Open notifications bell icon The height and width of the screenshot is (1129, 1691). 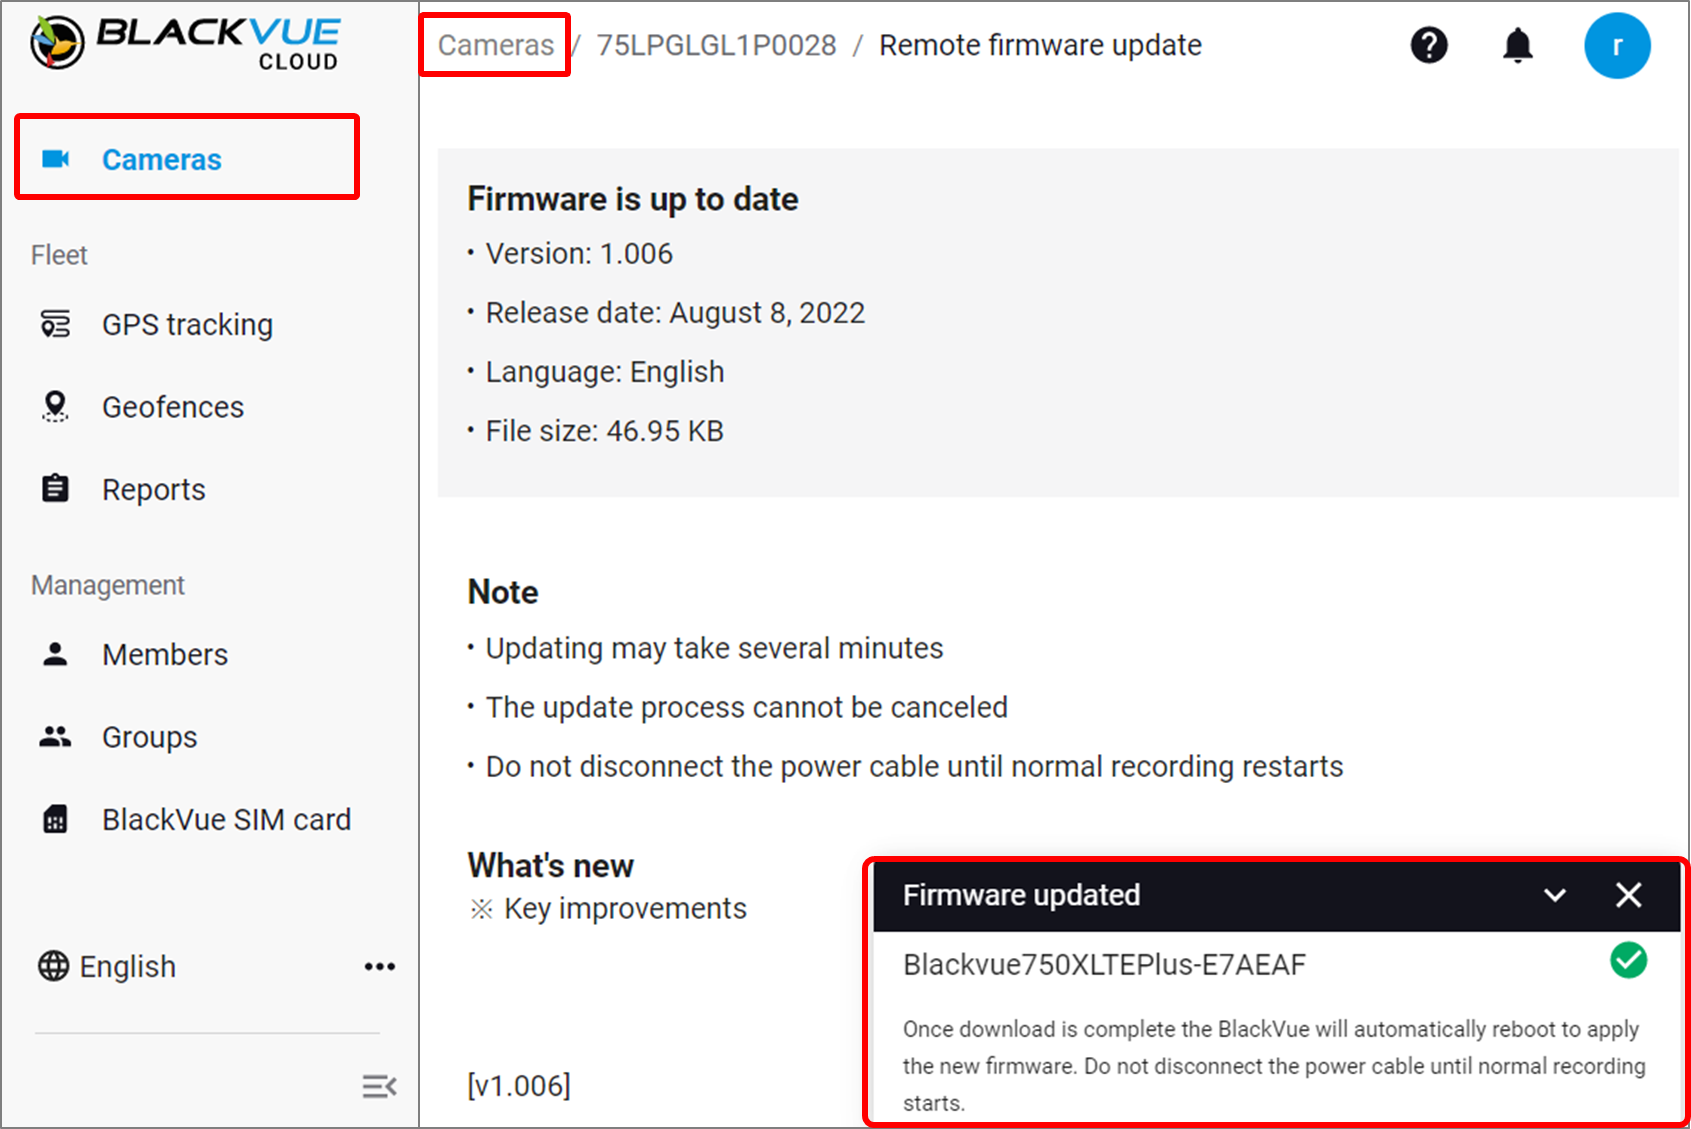pos(1518,45)
